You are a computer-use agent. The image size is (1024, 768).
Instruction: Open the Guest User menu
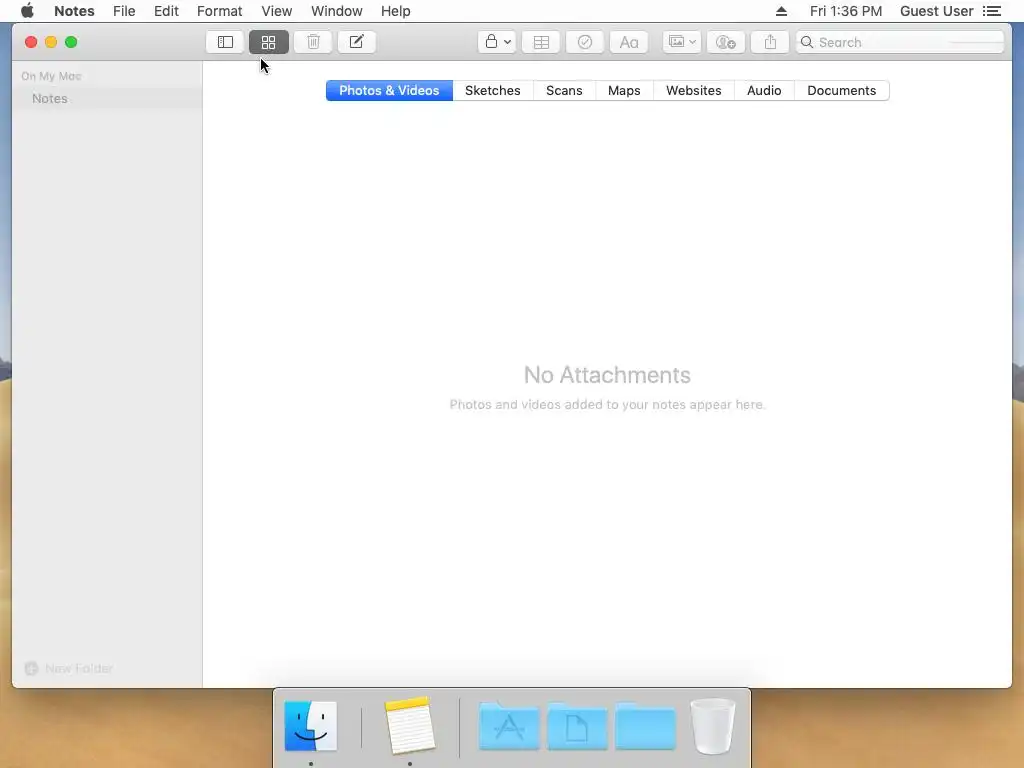pos(936,11)
